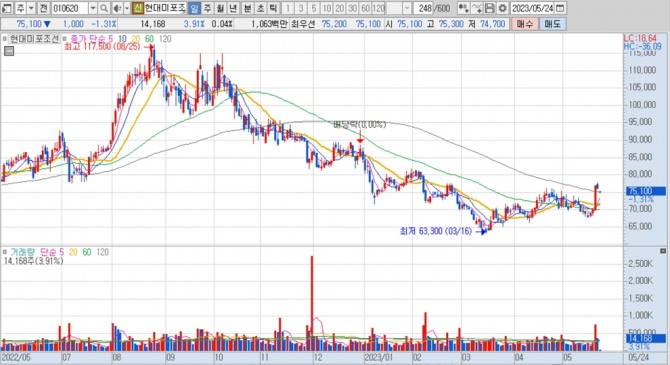The image size is (670, 365).
Task: Click the add indicator icon
Action: [464, 8]
